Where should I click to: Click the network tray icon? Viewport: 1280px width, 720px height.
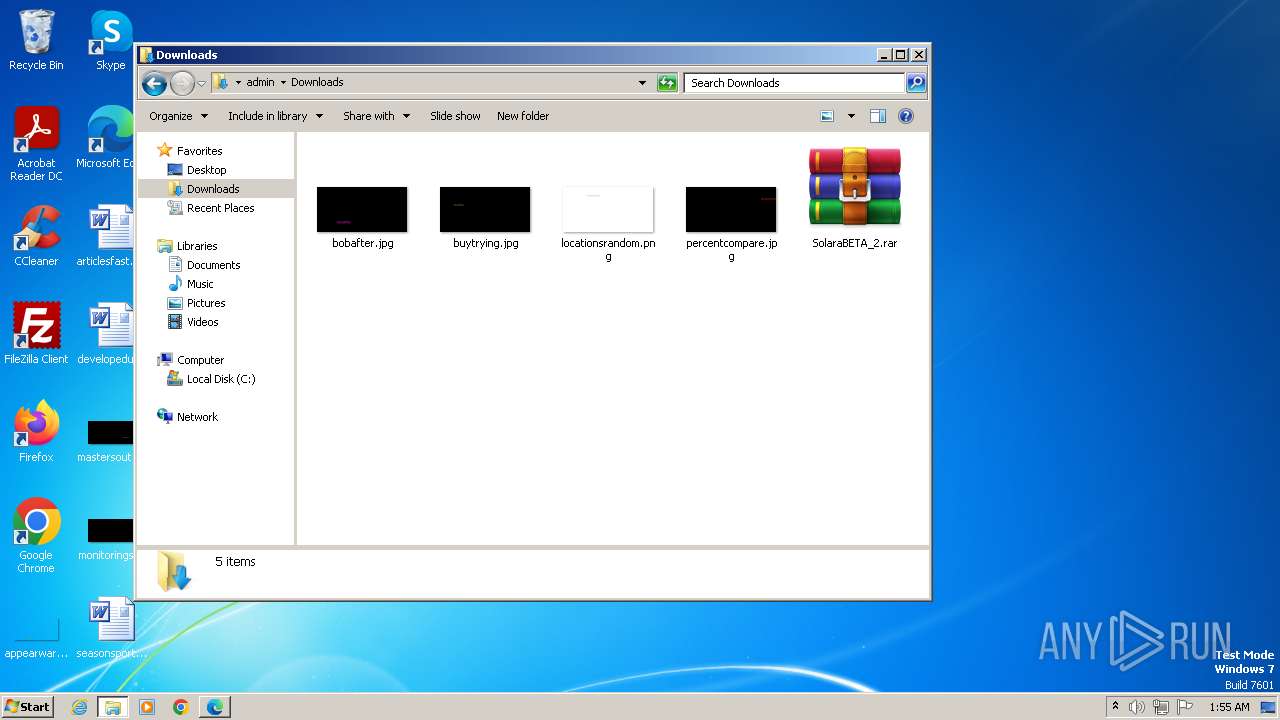[x=1161, y=707]
